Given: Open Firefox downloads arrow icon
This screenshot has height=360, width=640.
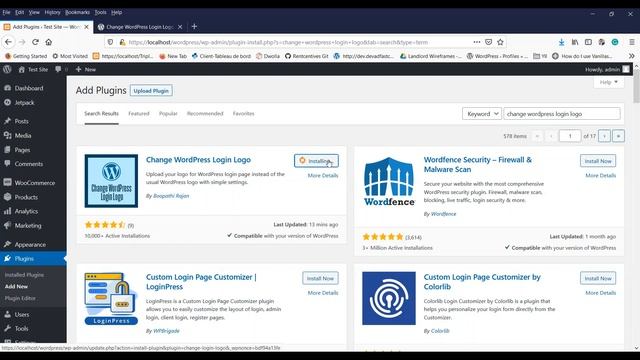Looking at the screenshot, I should click(562, 42).
